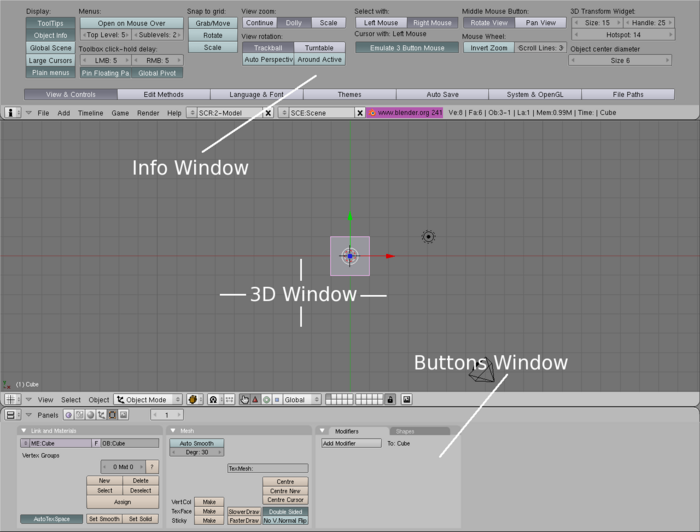Toggle the ToolTips display option
This screenshot has width=700, height=532.
click(x=50, y=23)
